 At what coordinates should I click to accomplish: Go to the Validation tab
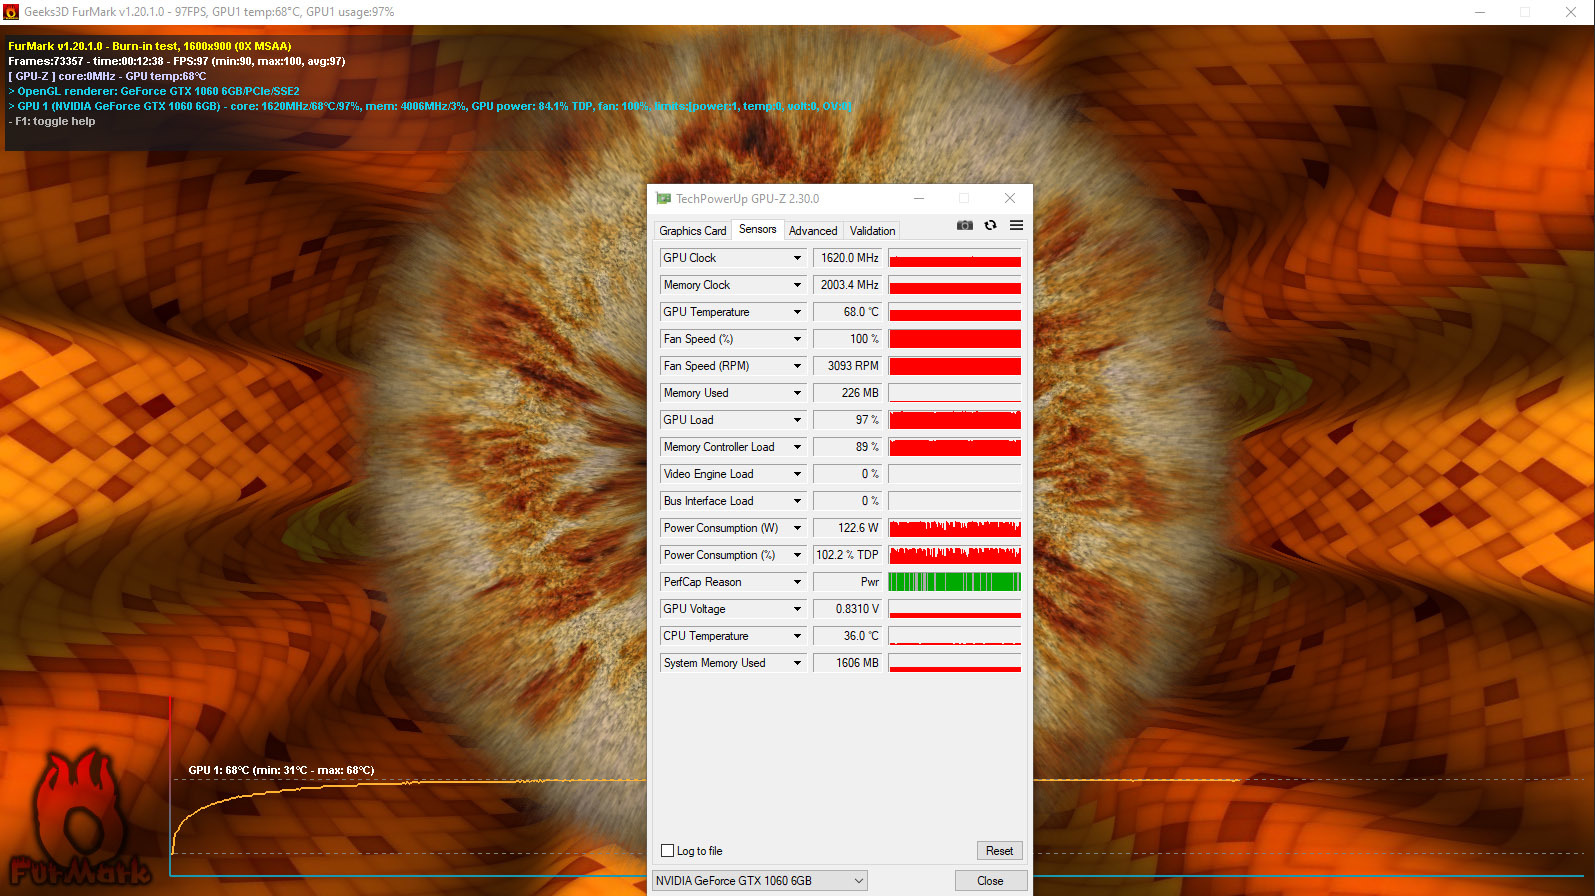872,230
